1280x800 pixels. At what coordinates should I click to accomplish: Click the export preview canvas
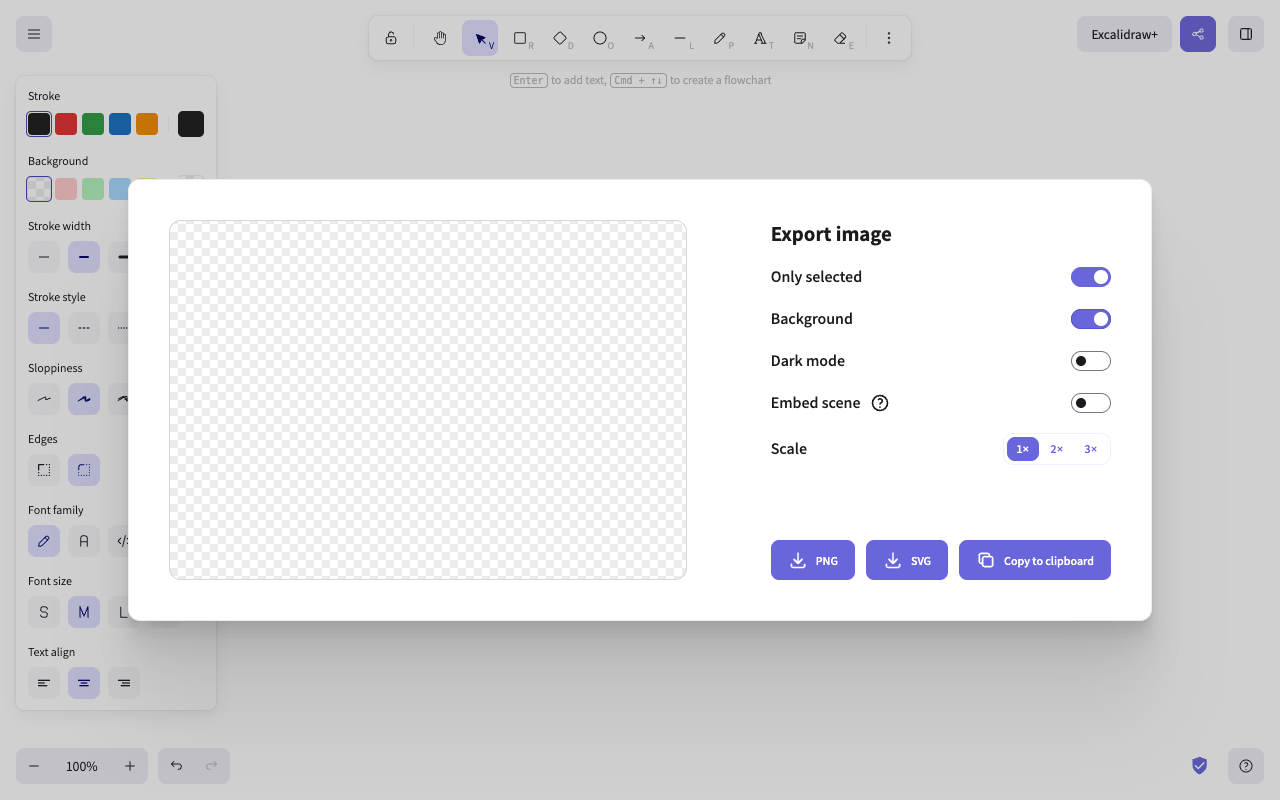pyautogui.click(x=428, y=400)
